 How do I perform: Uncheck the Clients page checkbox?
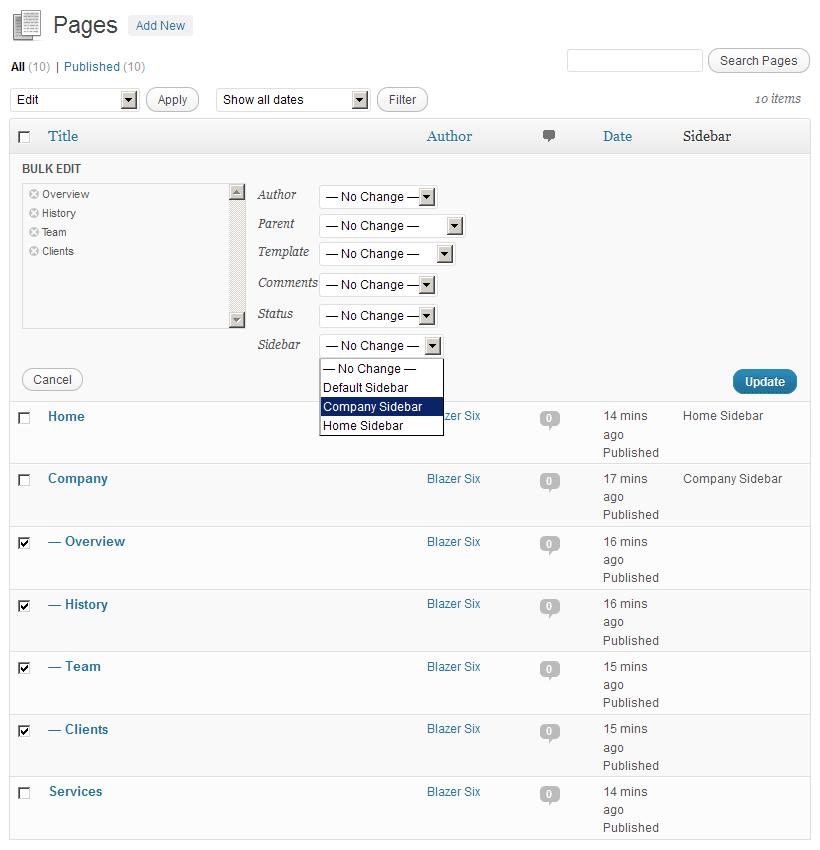pos(24,731)
